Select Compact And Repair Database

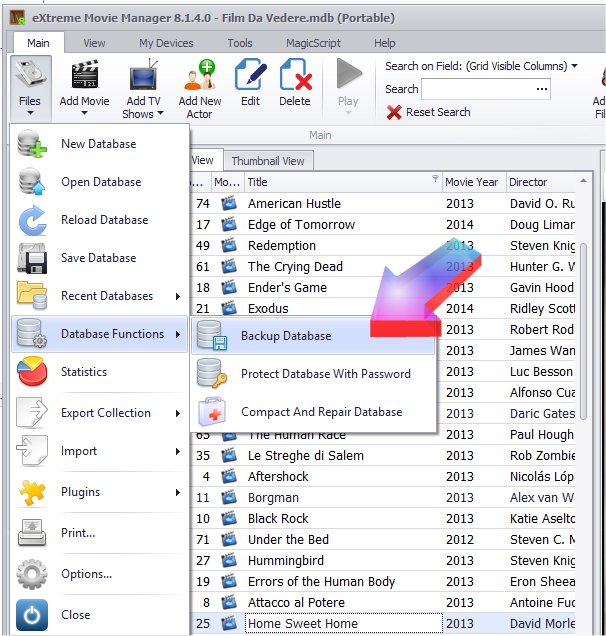pyautogui.click(x=321, y=412)
